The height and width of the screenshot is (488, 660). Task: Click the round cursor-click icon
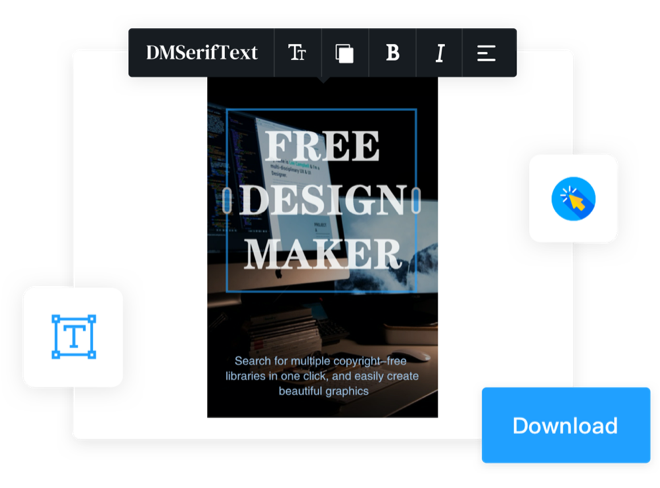[573, 199]
